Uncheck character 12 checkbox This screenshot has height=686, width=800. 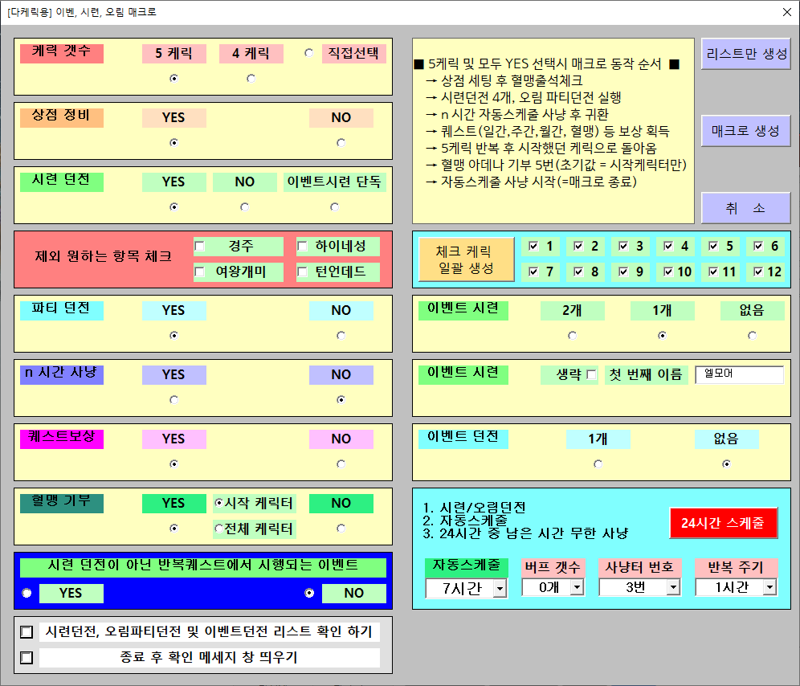coord(758,272)
